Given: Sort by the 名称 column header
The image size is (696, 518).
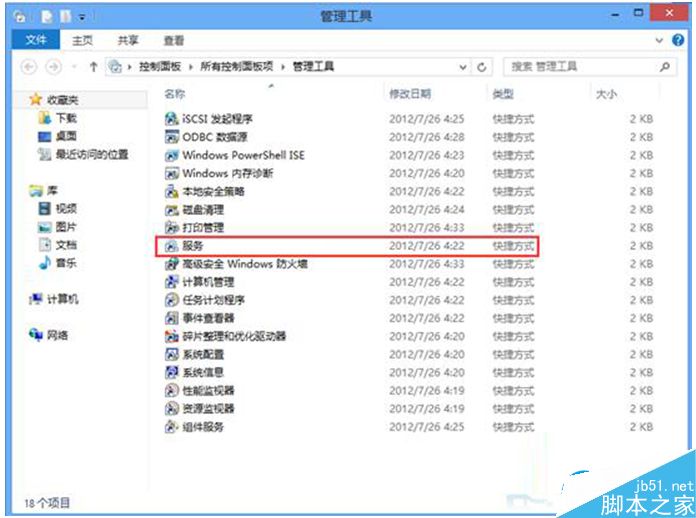Looking at the screenshot, I should click(174, 94).
